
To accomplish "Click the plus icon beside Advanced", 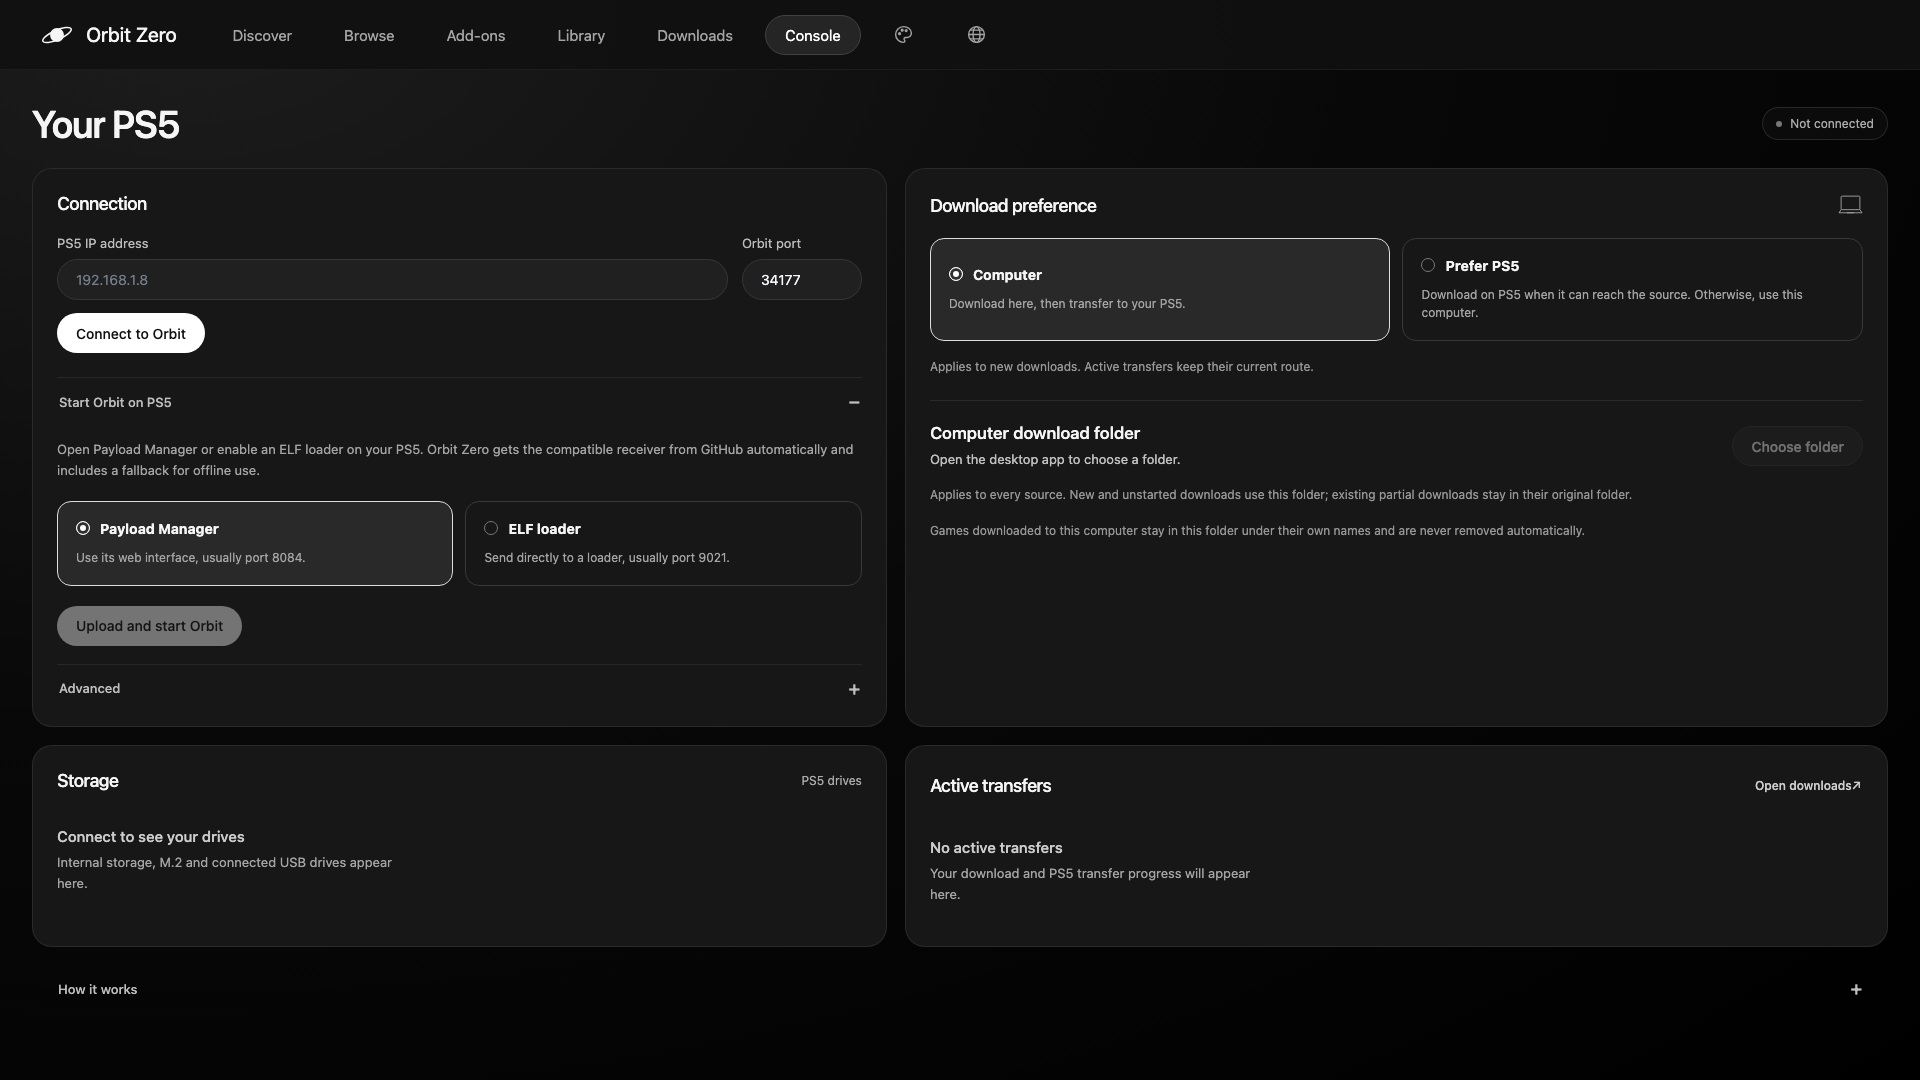I will [854, 689].
